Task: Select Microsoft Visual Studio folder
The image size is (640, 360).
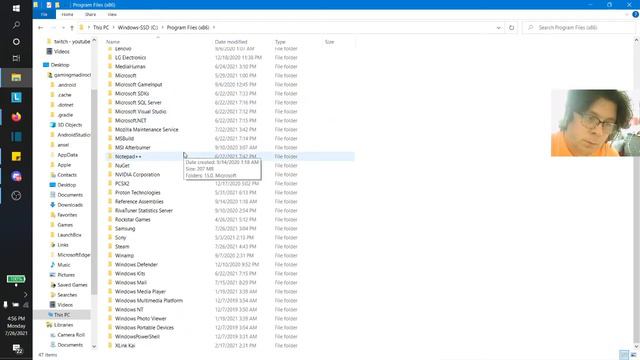Action: (140, 111)
